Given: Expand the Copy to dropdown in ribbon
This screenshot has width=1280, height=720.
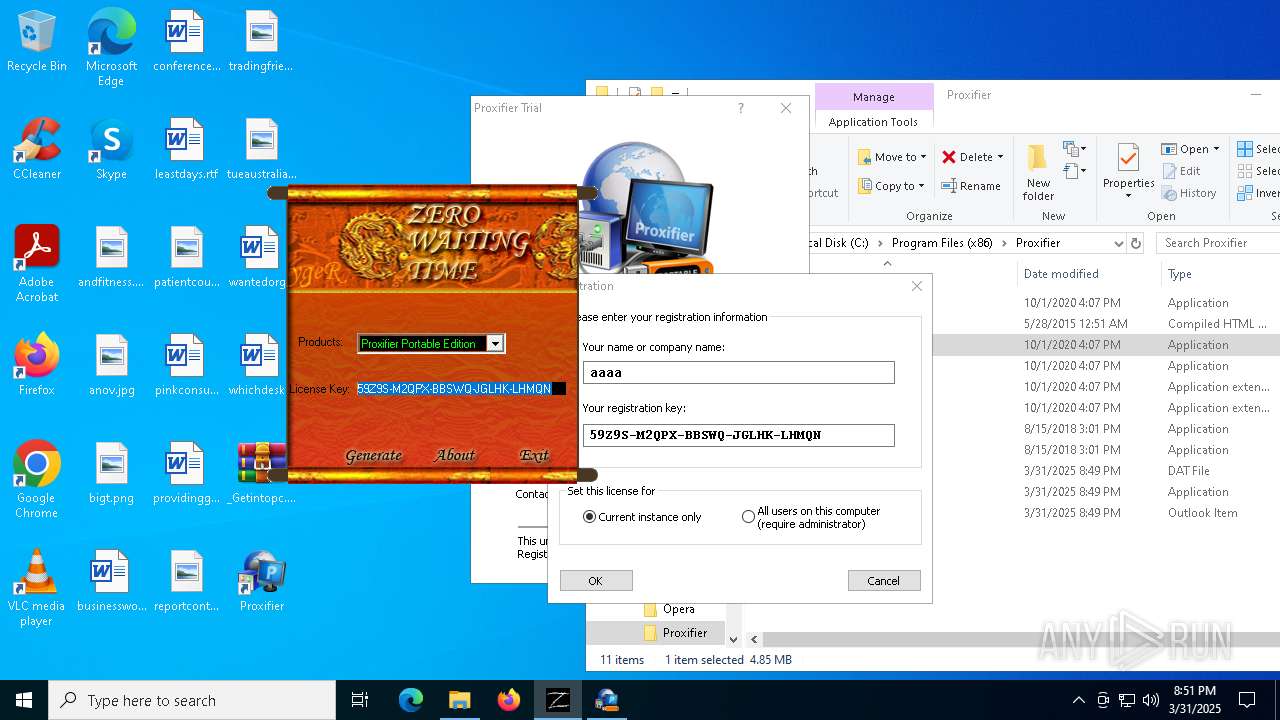Looking at the screenshot, I should tap(921, 186).
